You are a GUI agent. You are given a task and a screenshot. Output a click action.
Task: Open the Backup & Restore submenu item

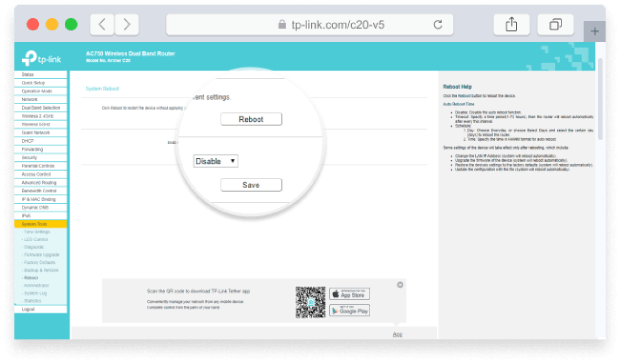click(41, 270)
